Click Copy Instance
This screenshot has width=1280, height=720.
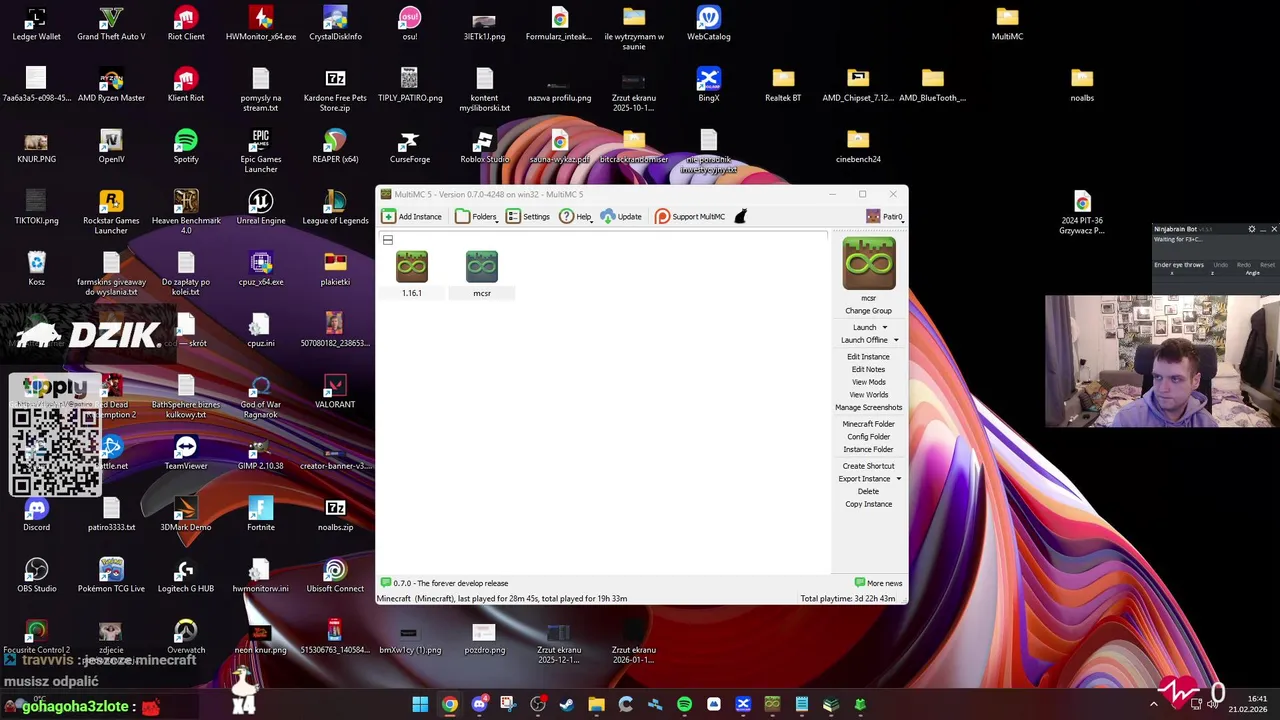[x=868, y=504]
